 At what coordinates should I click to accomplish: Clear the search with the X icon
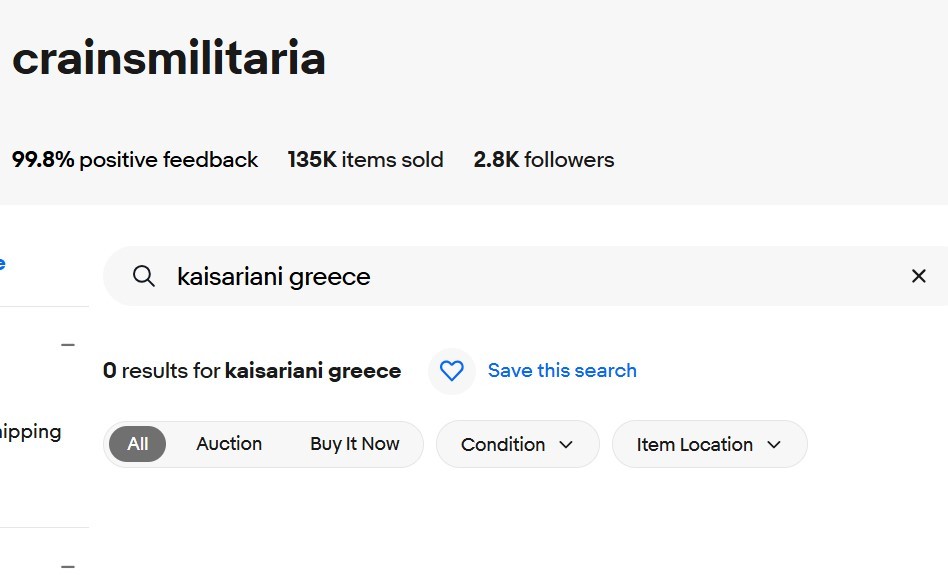point(918,276)
